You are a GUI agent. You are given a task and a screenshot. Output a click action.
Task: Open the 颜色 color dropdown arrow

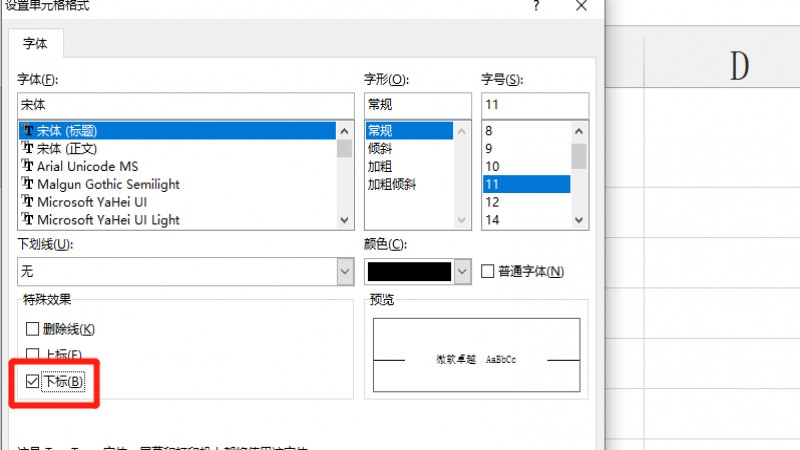point(462,271)
